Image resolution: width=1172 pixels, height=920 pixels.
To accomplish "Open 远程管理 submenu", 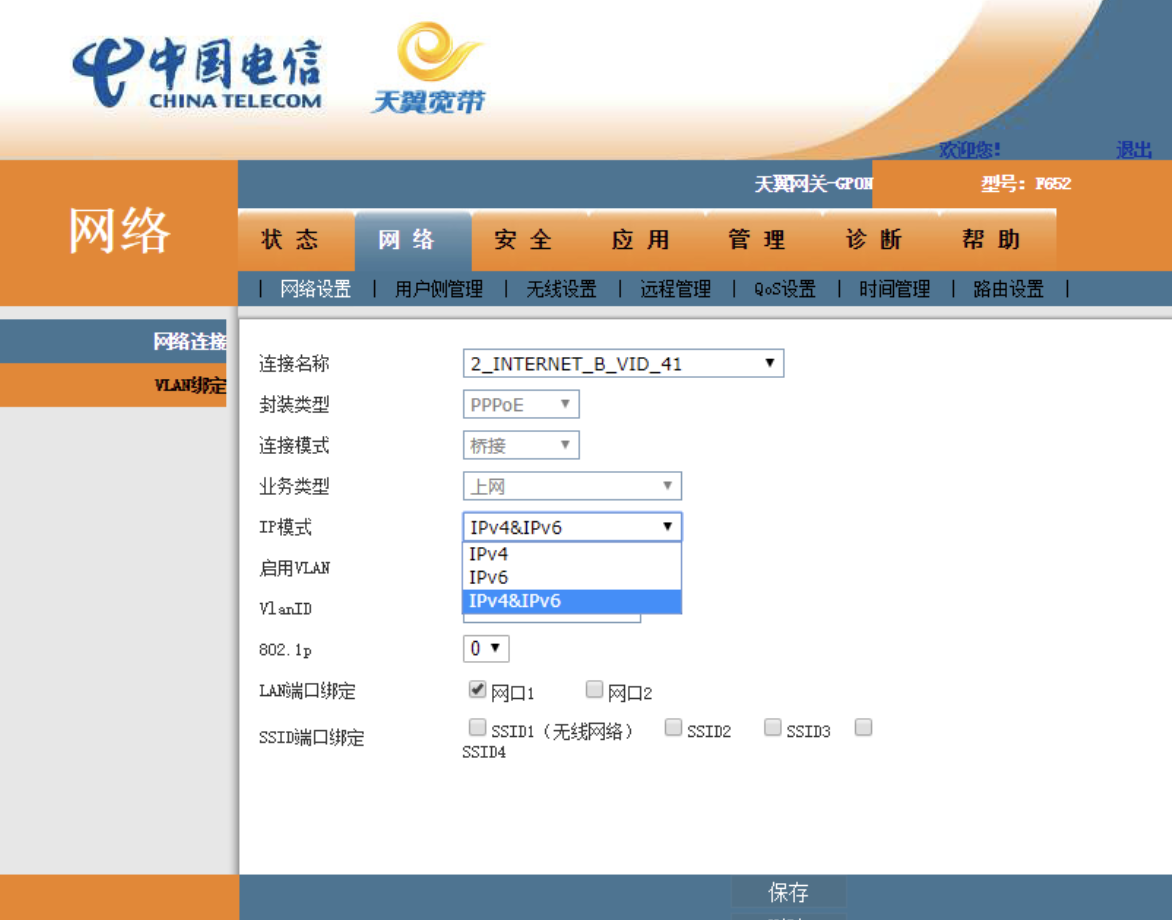I will (676, 289).
